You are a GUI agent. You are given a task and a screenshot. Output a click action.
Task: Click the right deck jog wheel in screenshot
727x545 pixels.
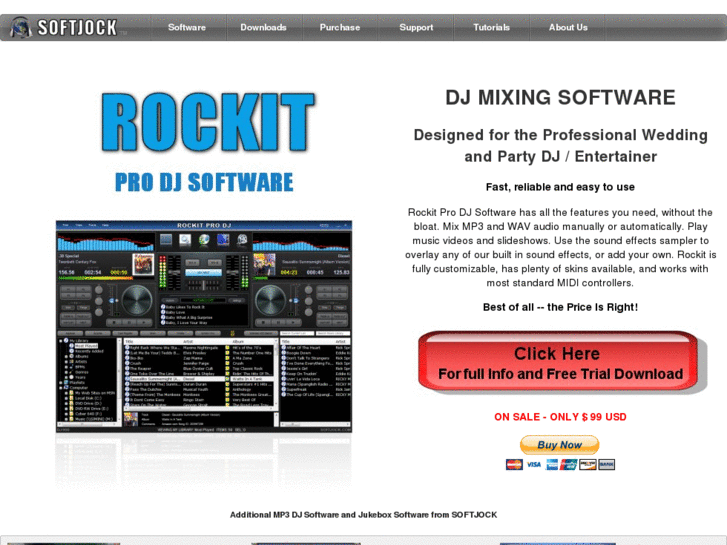[x=271, y=300]
